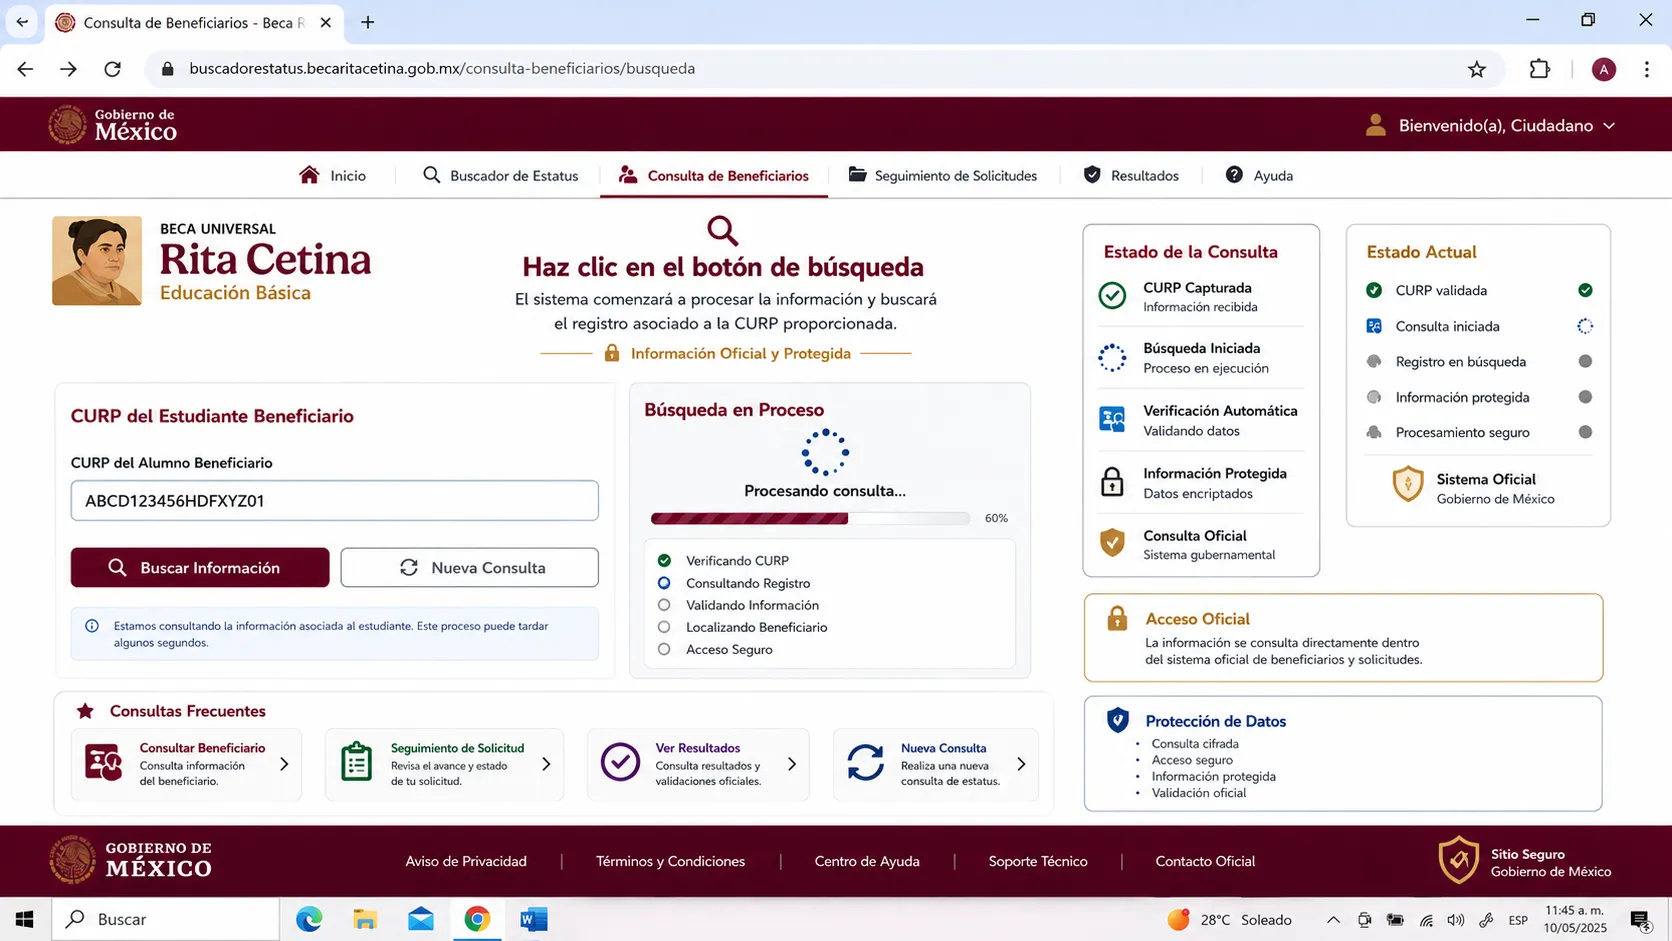Select the Validando Información radio indicator
The width and height of the screenshot is (1672, 941).
point(664,605)
